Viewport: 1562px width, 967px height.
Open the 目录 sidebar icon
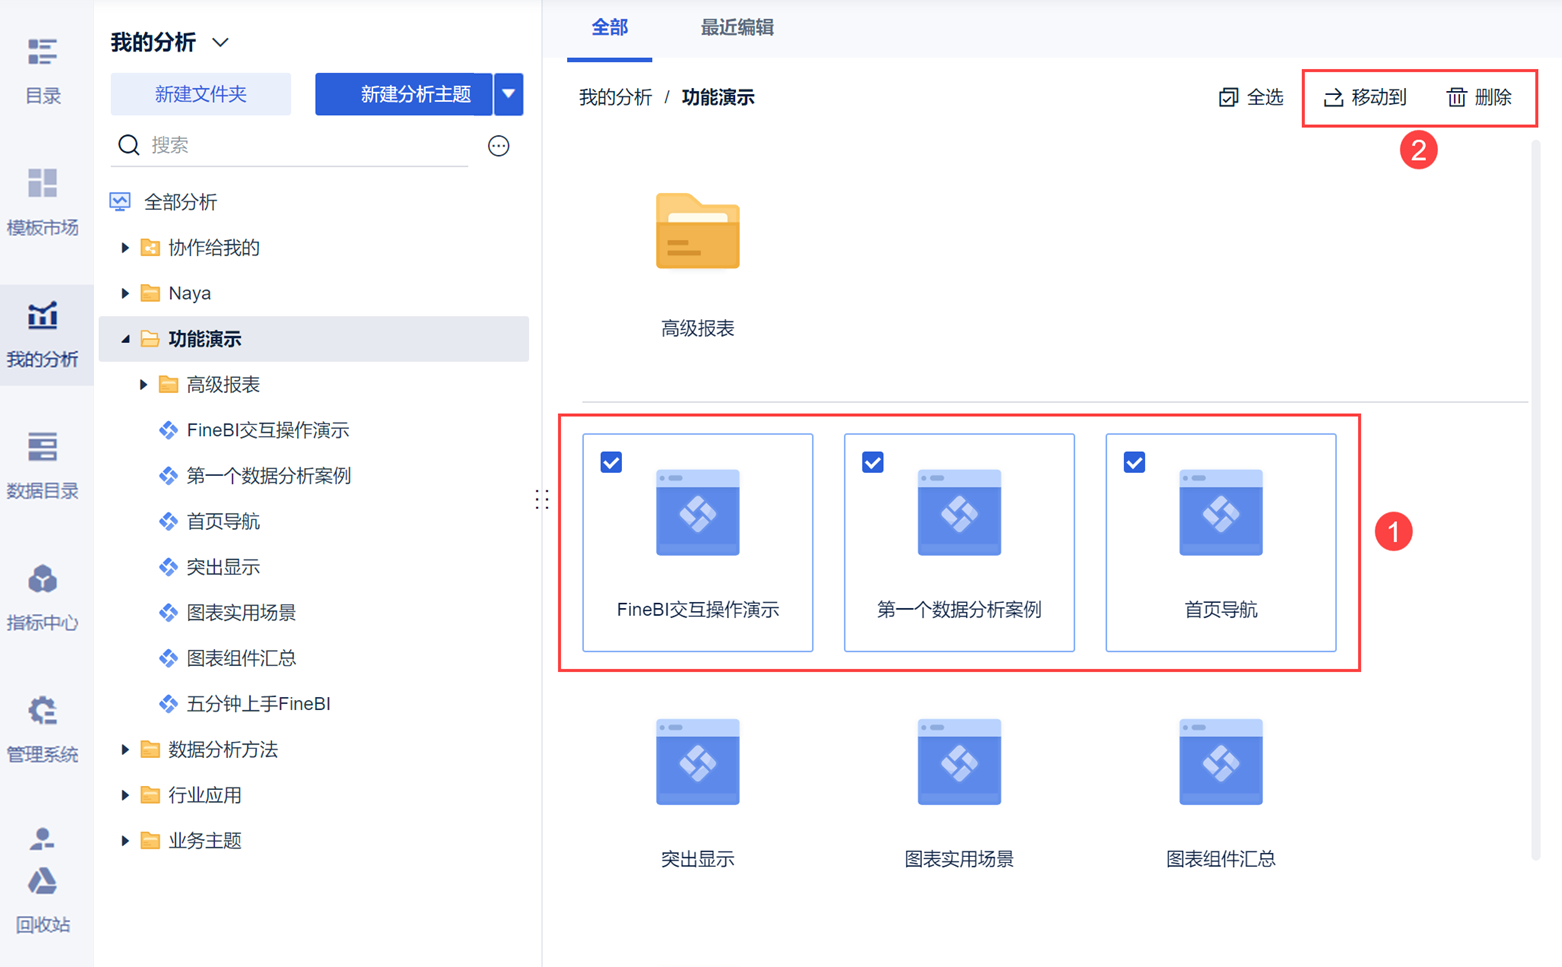click(x=42, y=52)
